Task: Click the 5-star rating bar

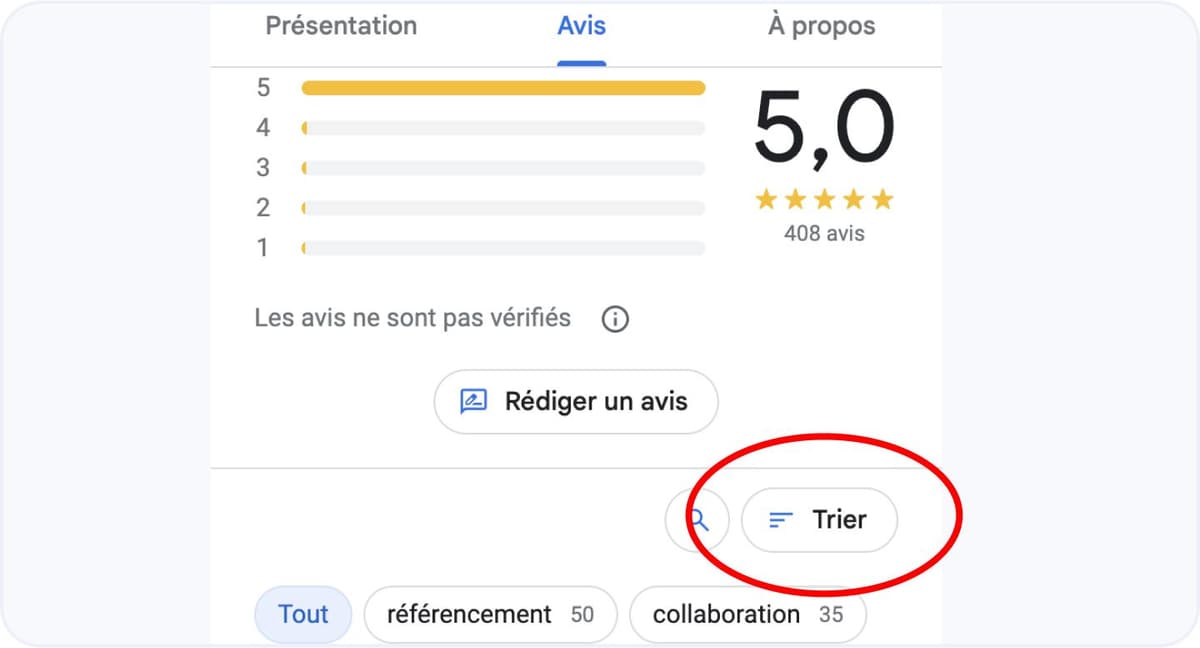Action: pyautogui.click(x=503, y=88)
